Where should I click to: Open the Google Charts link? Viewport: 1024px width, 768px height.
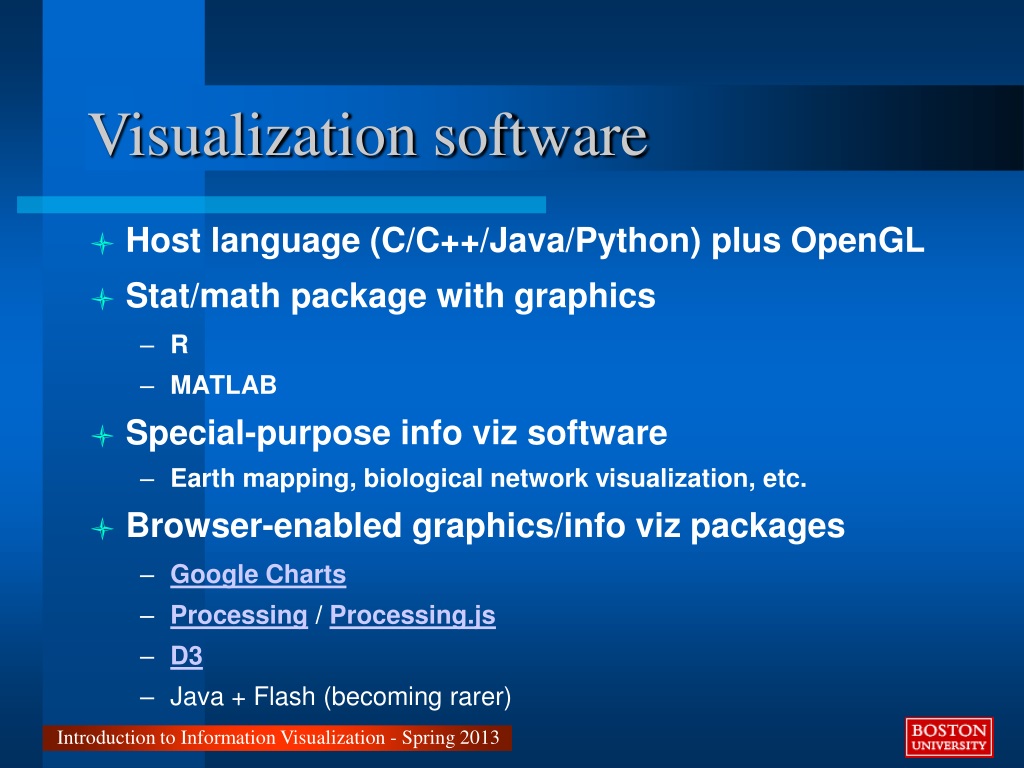pyautogui.click(x=258, y=575)
